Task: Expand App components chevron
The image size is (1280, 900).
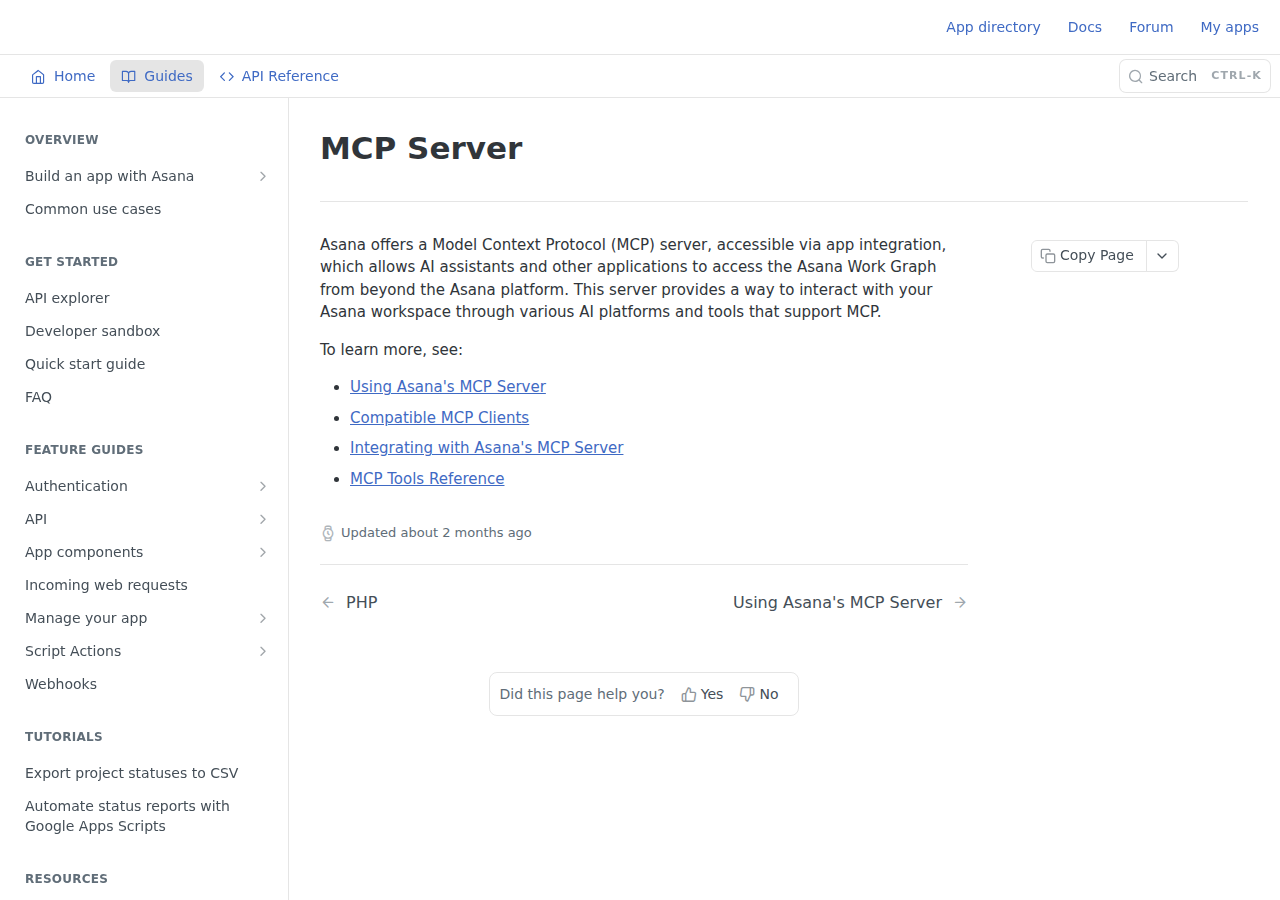Action: [263, 552]
